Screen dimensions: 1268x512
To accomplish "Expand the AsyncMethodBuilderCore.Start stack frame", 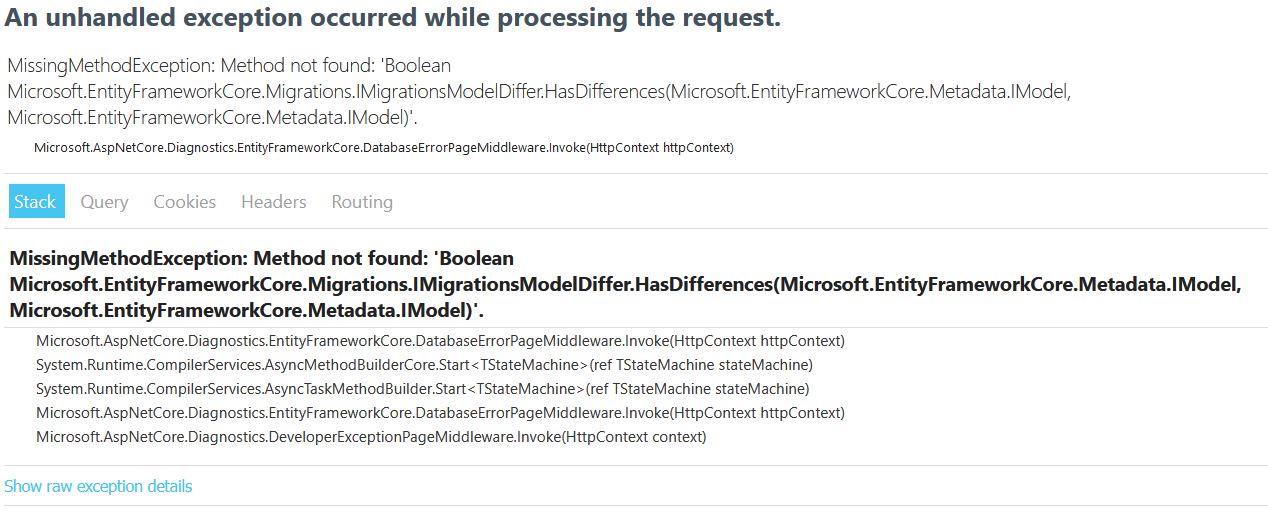I will click(x=424, y=365).
